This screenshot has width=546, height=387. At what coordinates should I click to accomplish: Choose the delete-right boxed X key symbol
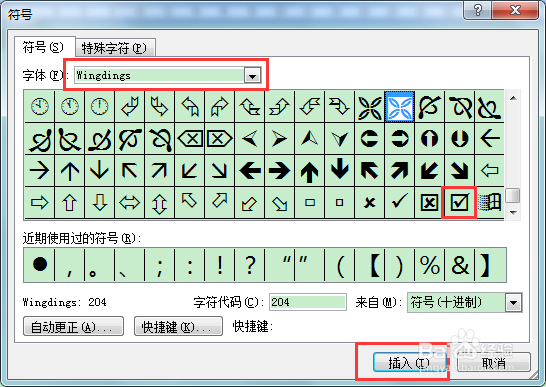(x=219, y=139)
